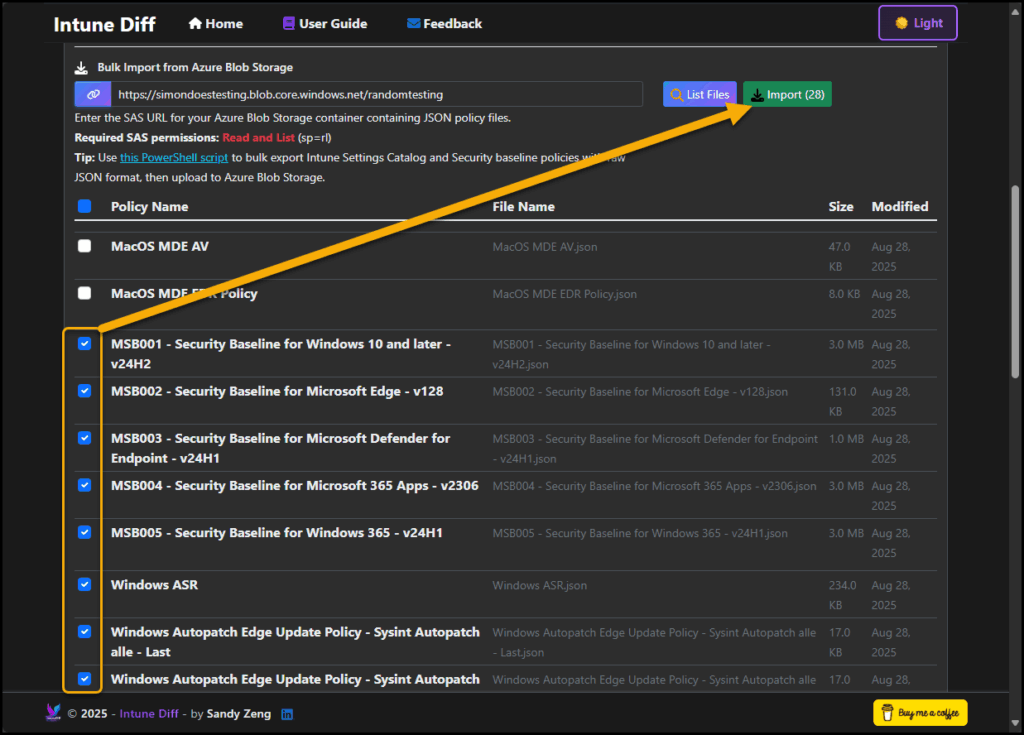Uncheck the Autopatch 'alle - Last' policy checkbox

pyautogui.click(x=84, y=631)
